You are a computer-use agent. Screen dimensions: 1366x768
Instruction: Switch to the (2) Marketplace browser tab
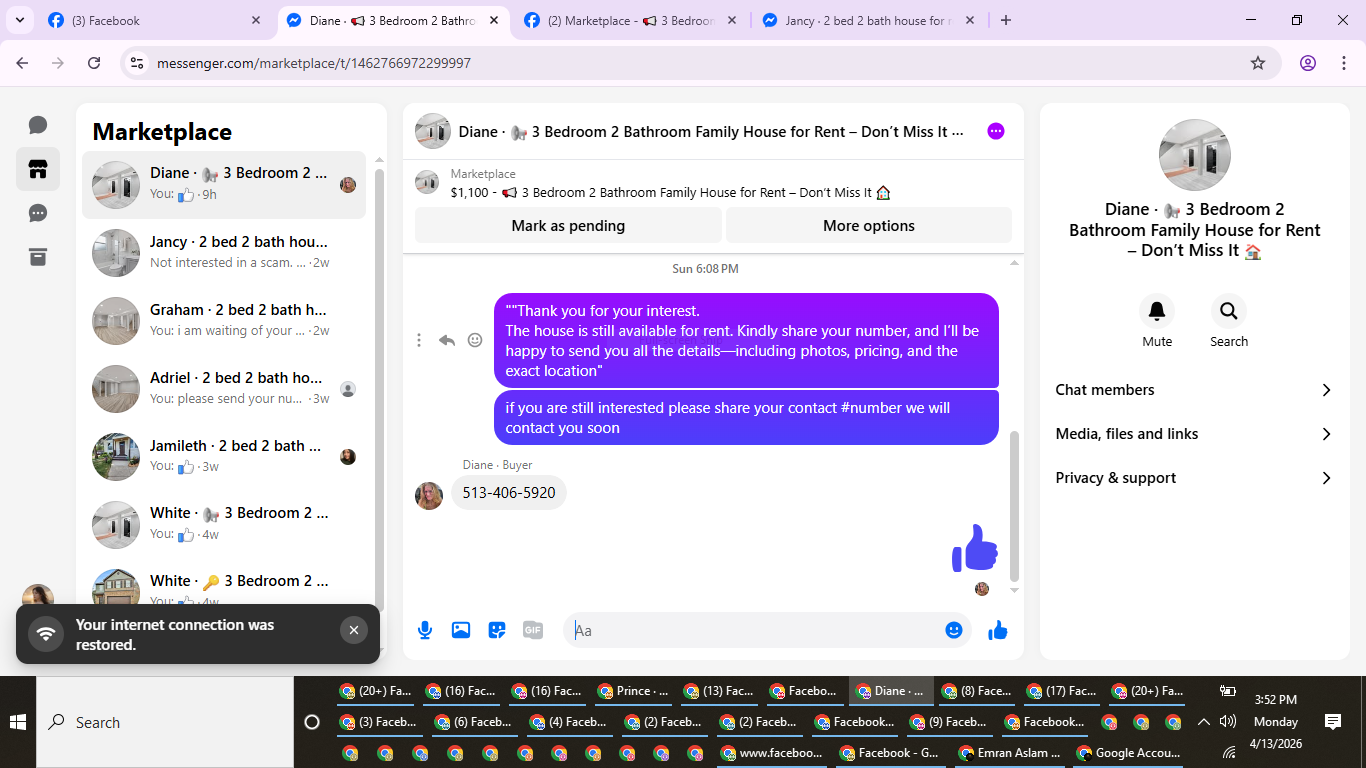click(630, 20)
